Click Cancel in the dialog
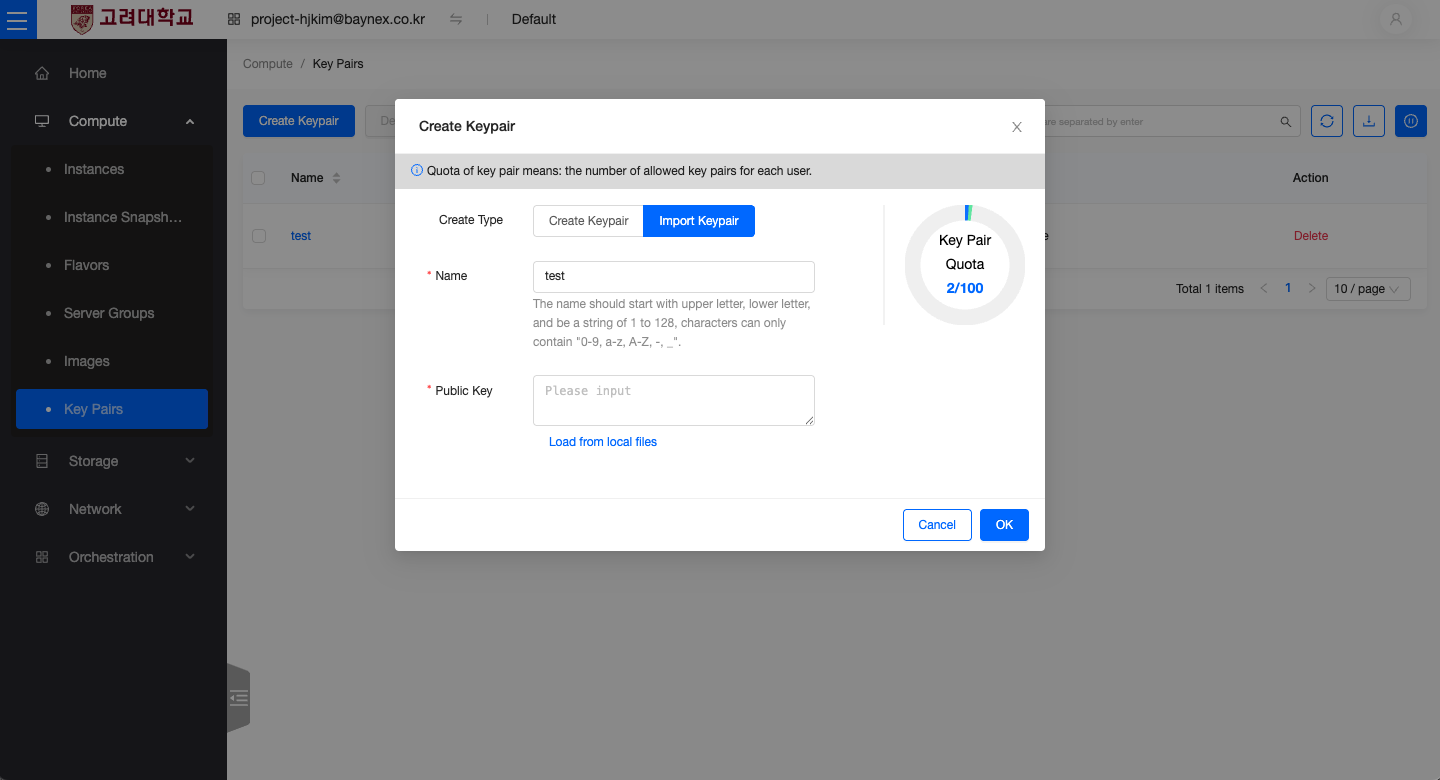Viewport: 1440px width, 780px height. coord(937,525)
